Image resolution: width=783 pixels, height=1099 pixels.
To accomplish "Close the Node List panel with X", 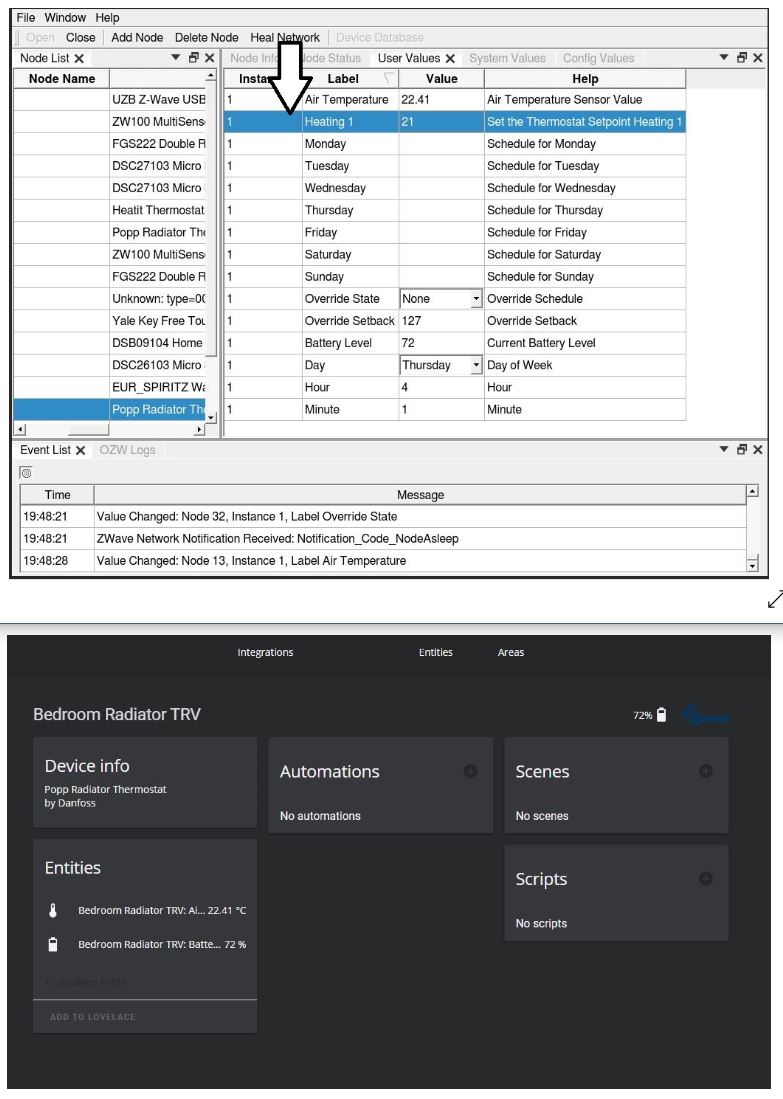I will 210,58.
